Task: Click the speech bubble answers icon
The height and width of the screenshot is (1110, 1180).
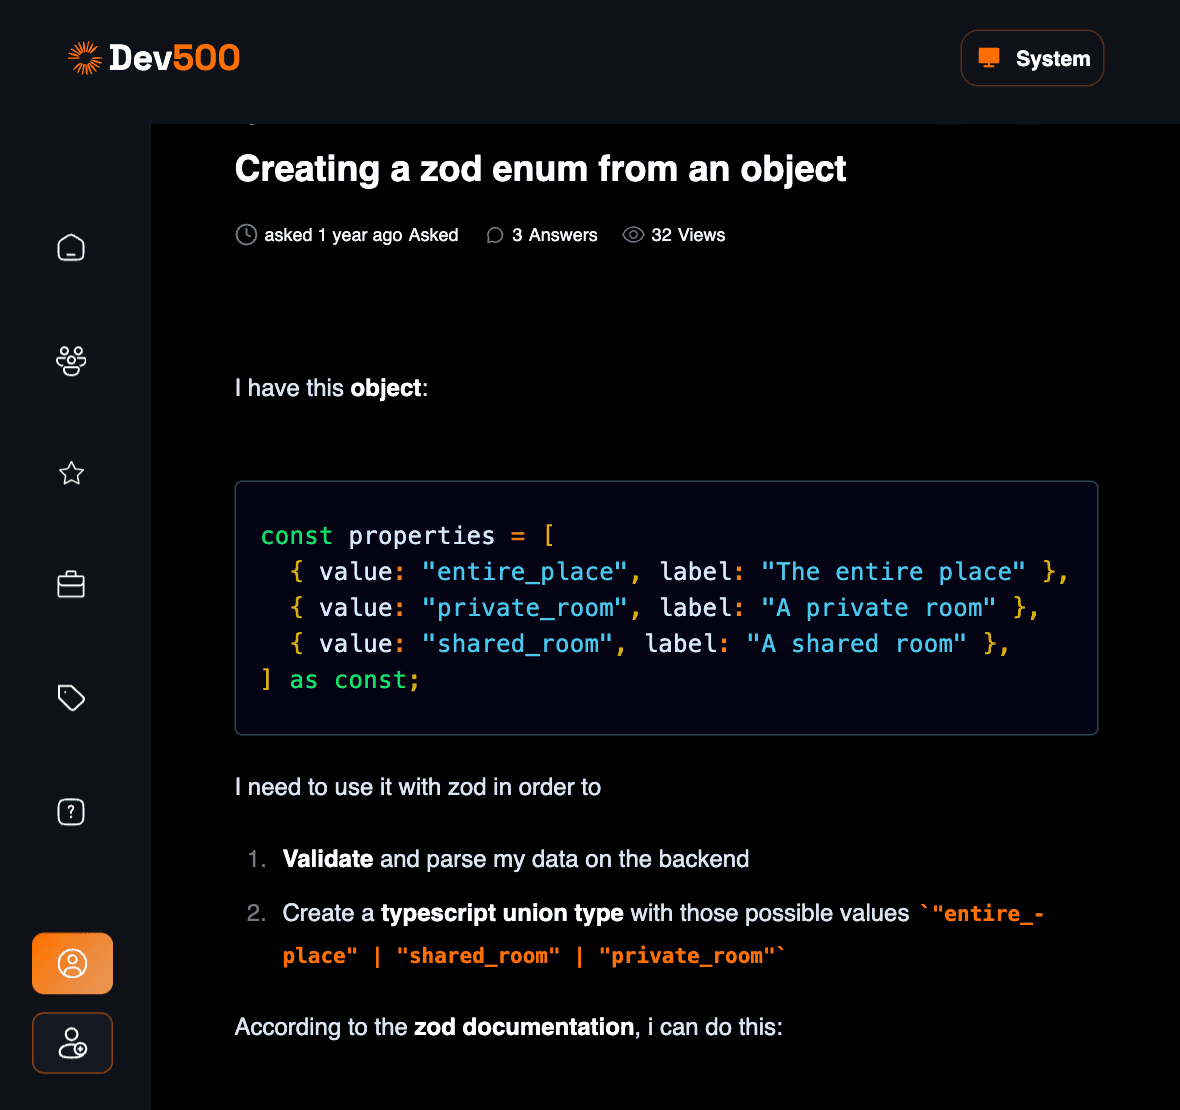Action: coord(495,234)
